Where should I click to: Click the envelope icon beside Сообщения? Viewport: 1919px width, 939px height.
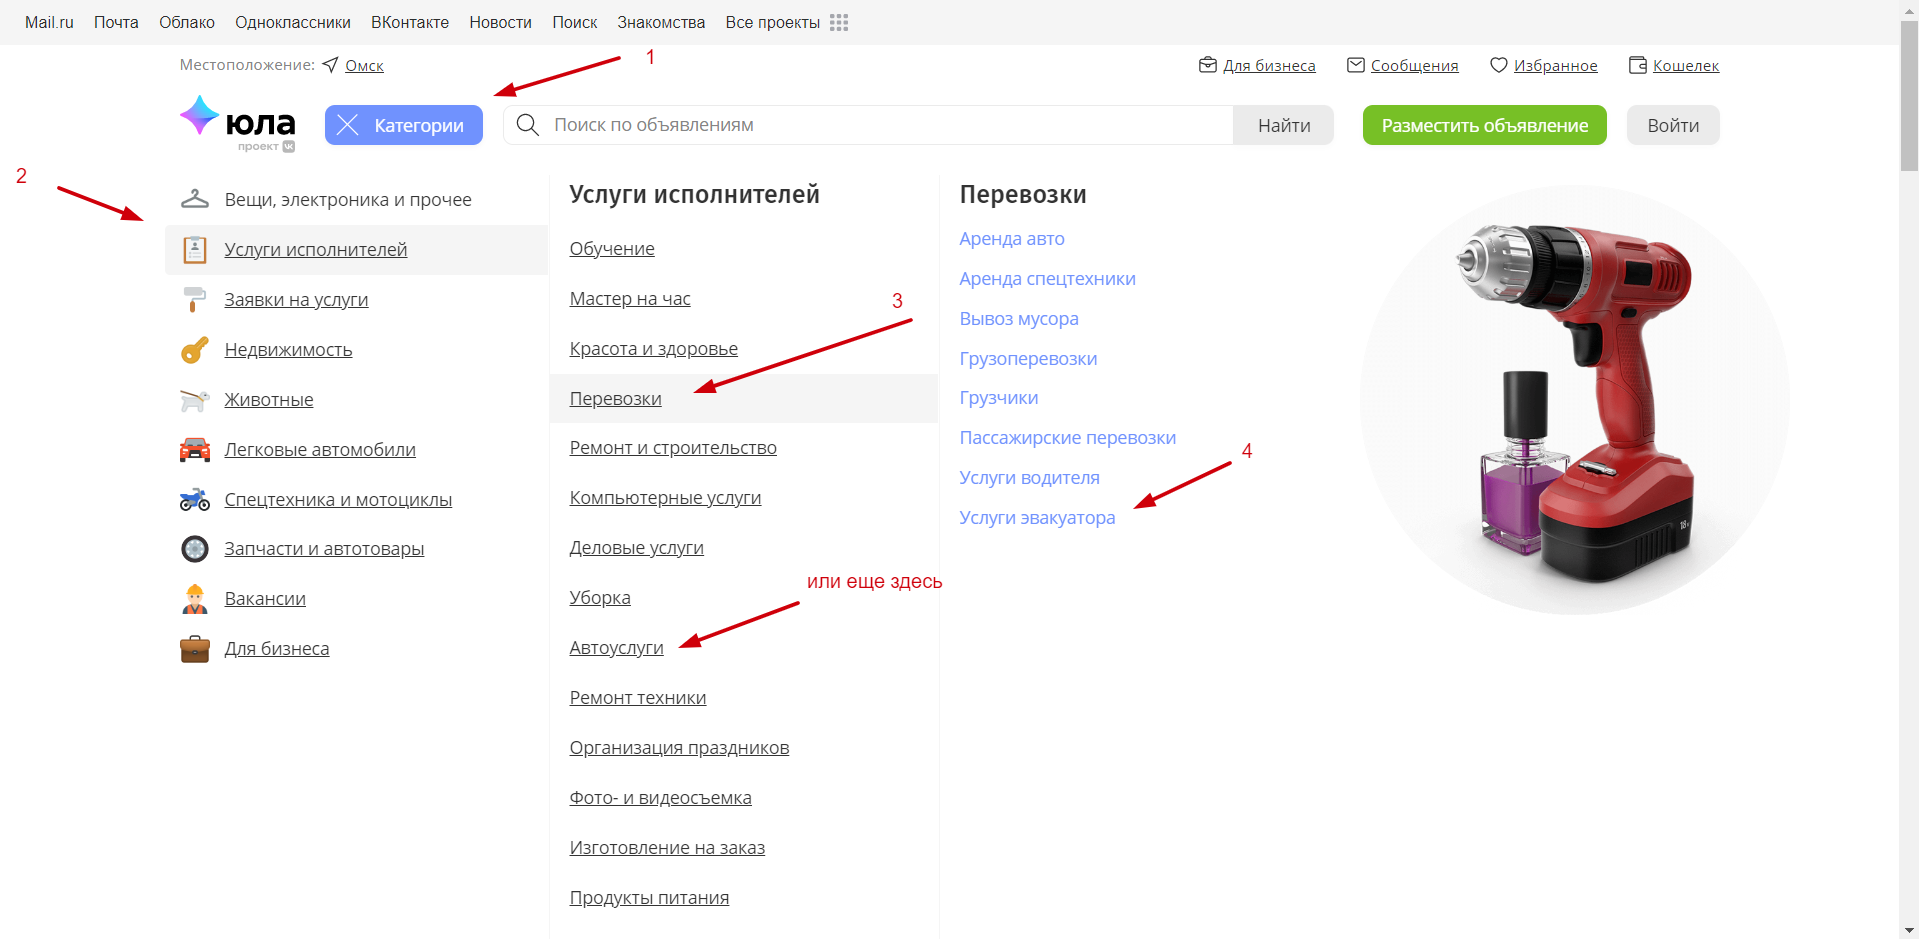[1356, 65]
